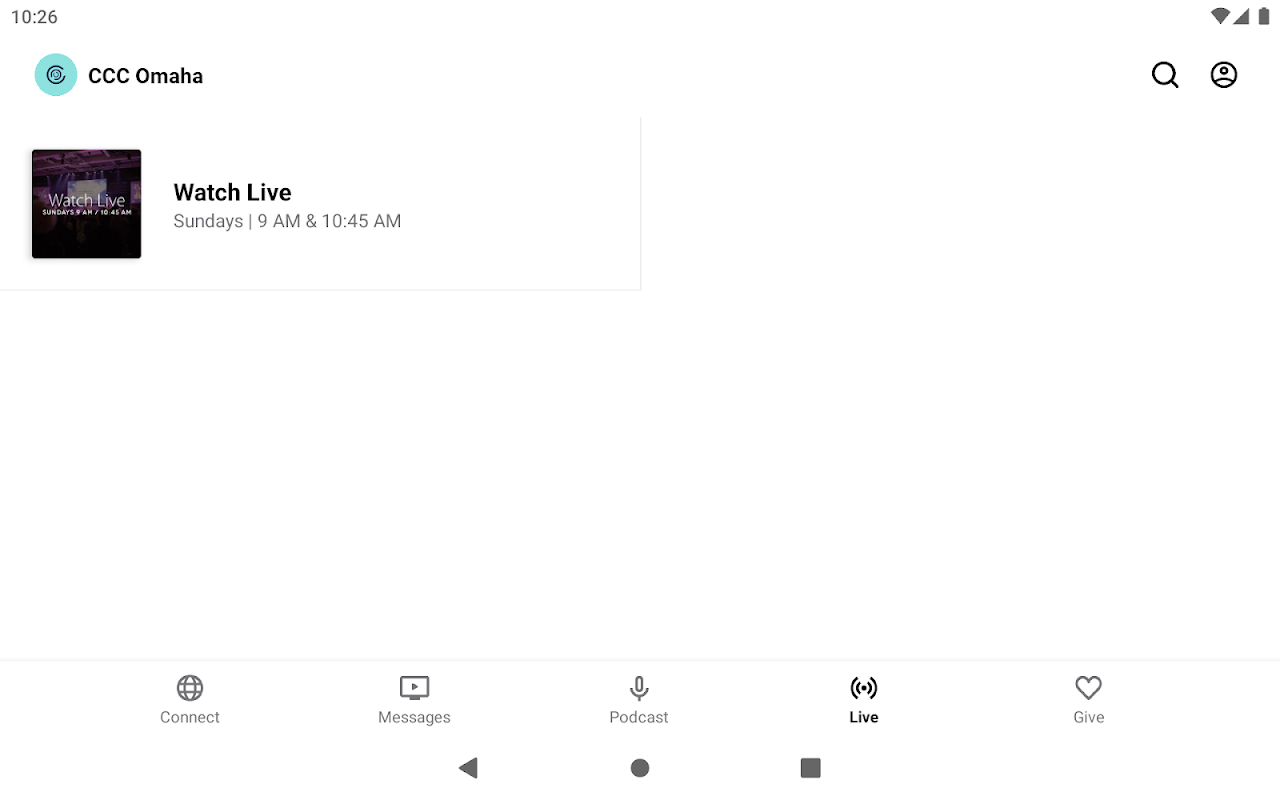The height and width of the screenshot is (800, 1280).
Task: Select the Live broadcast signal icon
Action: [864, 688]
